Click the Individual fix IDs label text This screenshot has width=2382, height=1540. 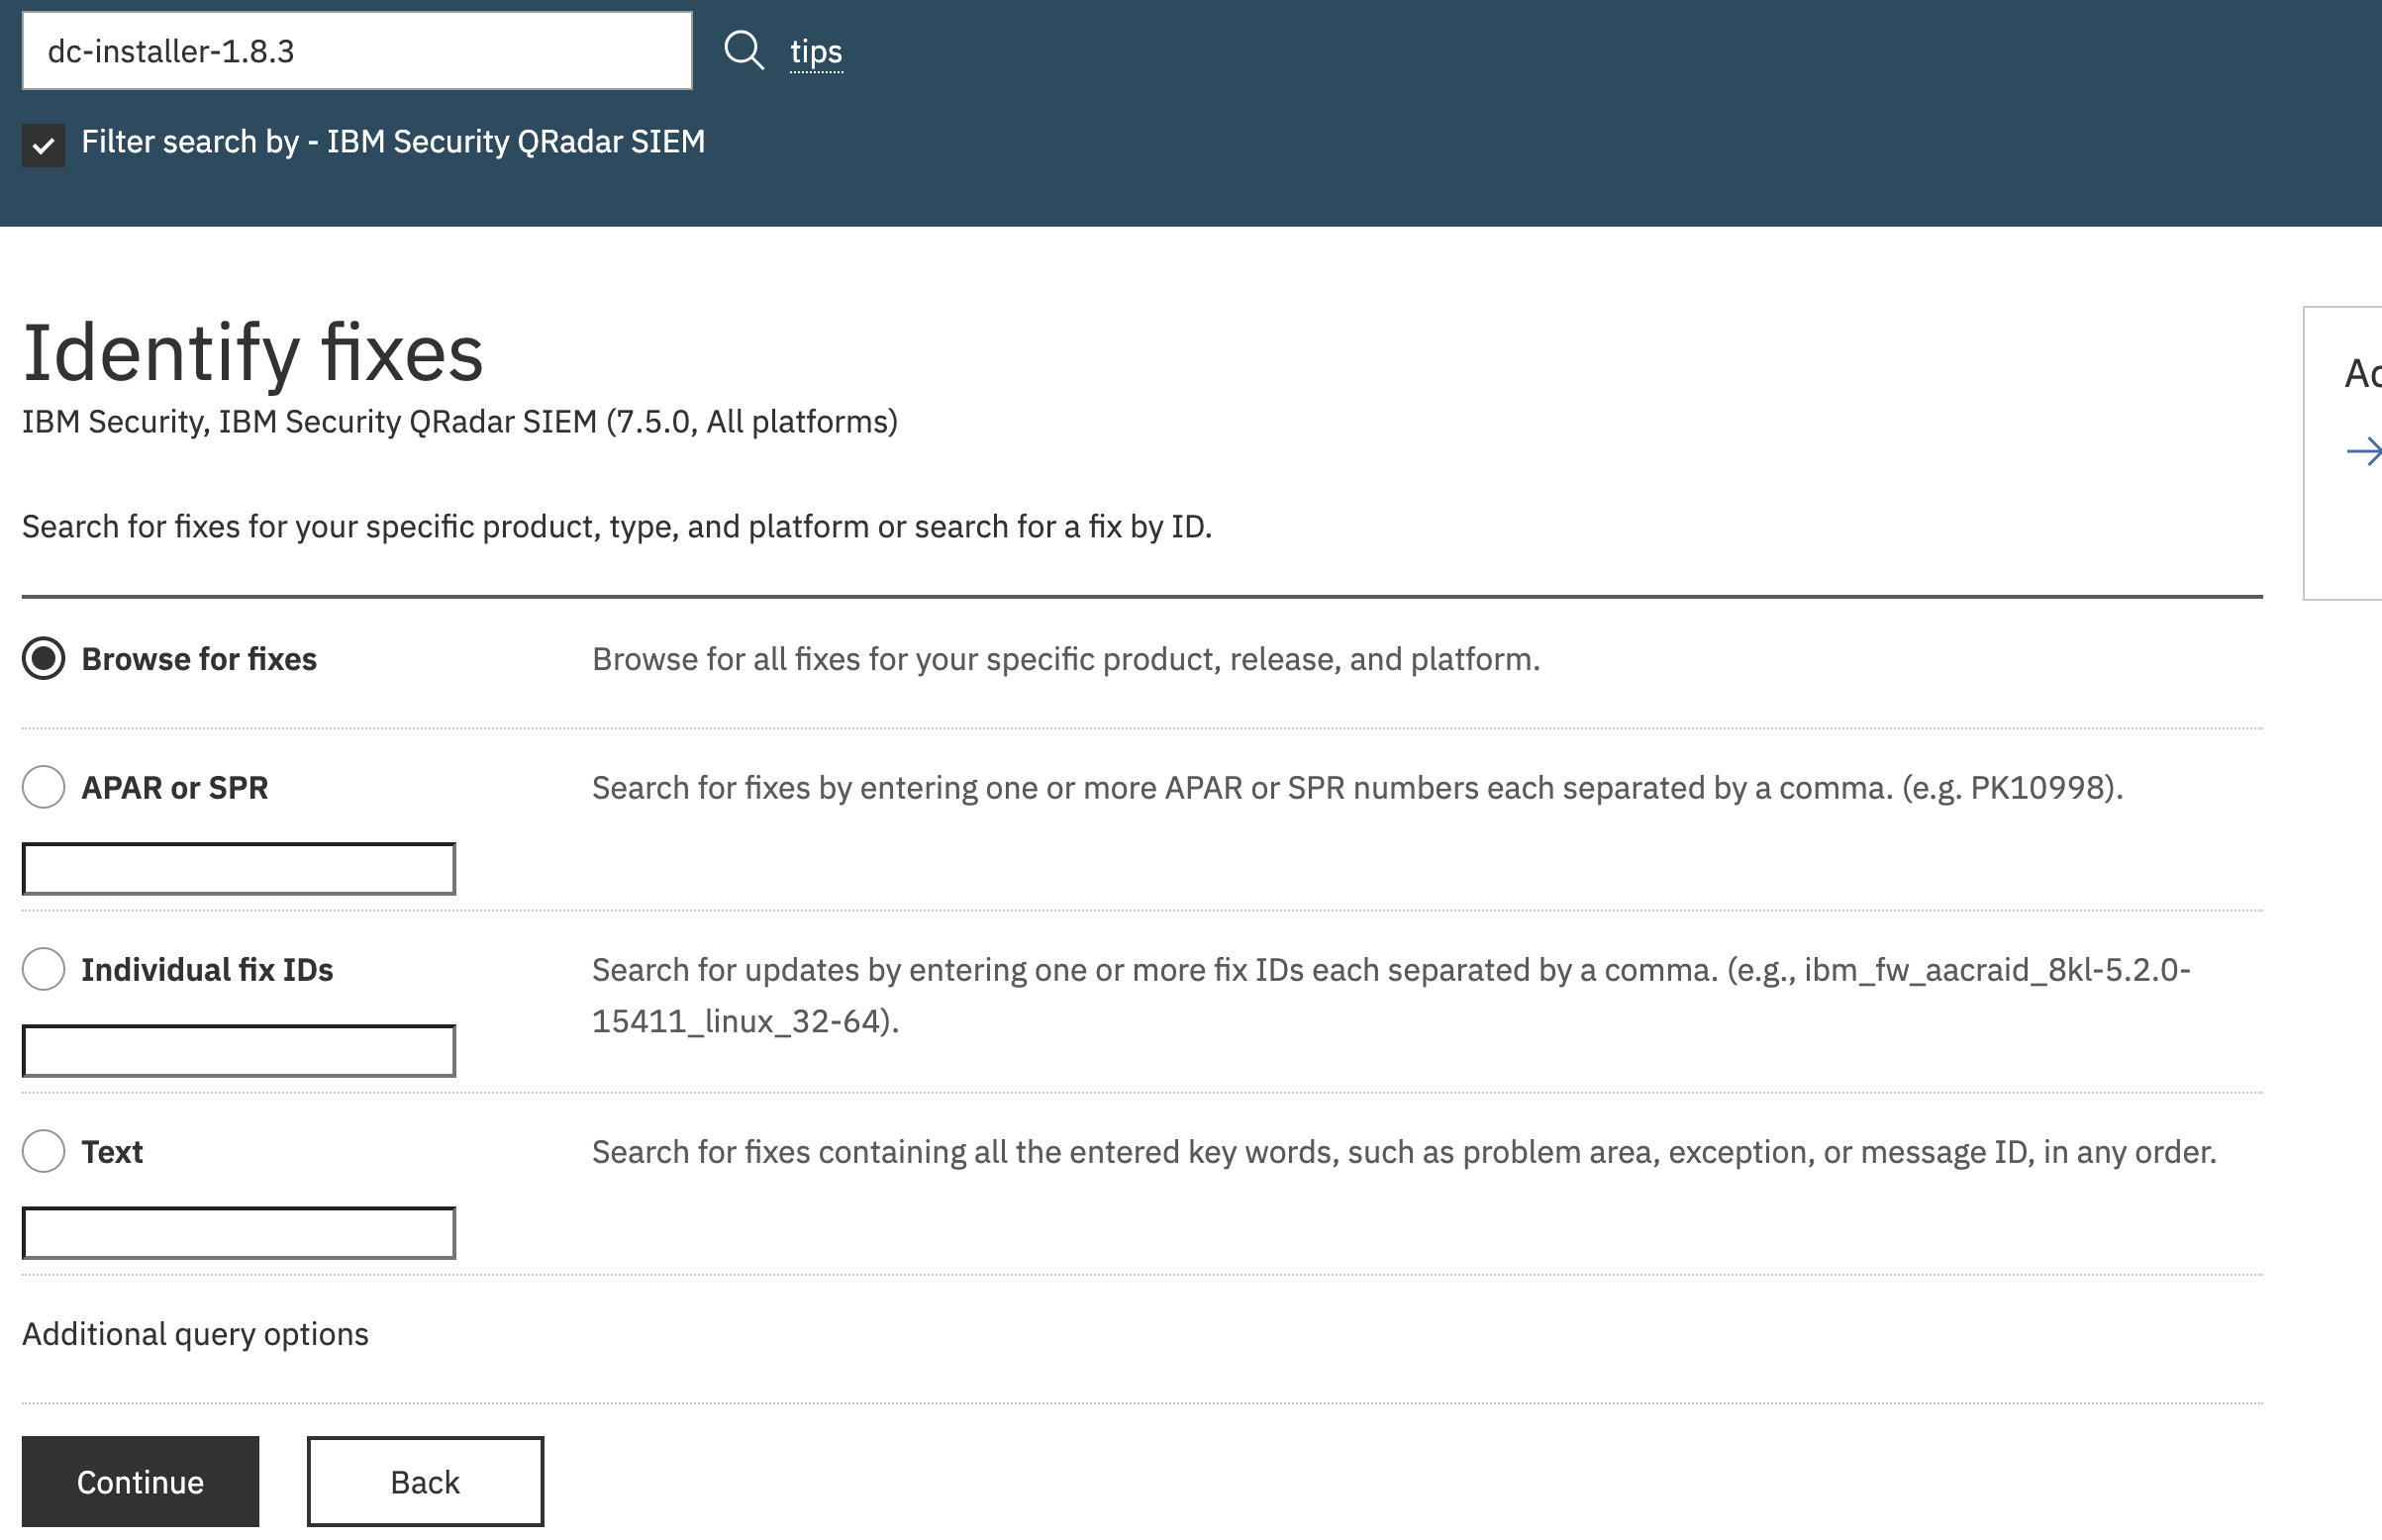207,970
